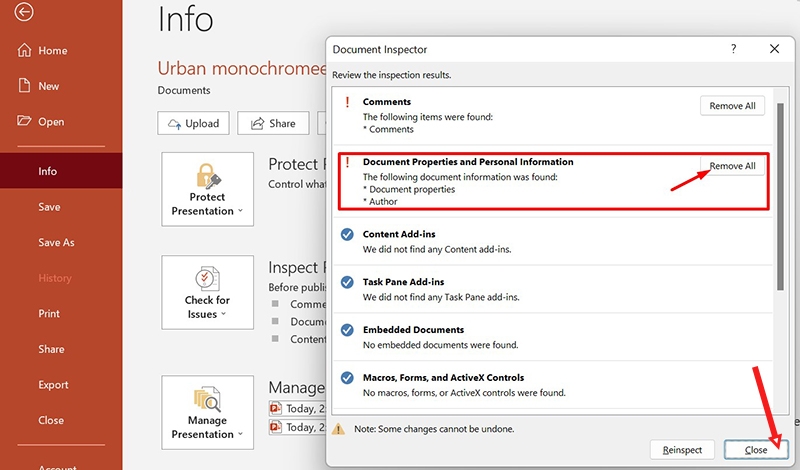Click the Protect Presentation lock icon

pyautogui.click(x=208, y=176)
